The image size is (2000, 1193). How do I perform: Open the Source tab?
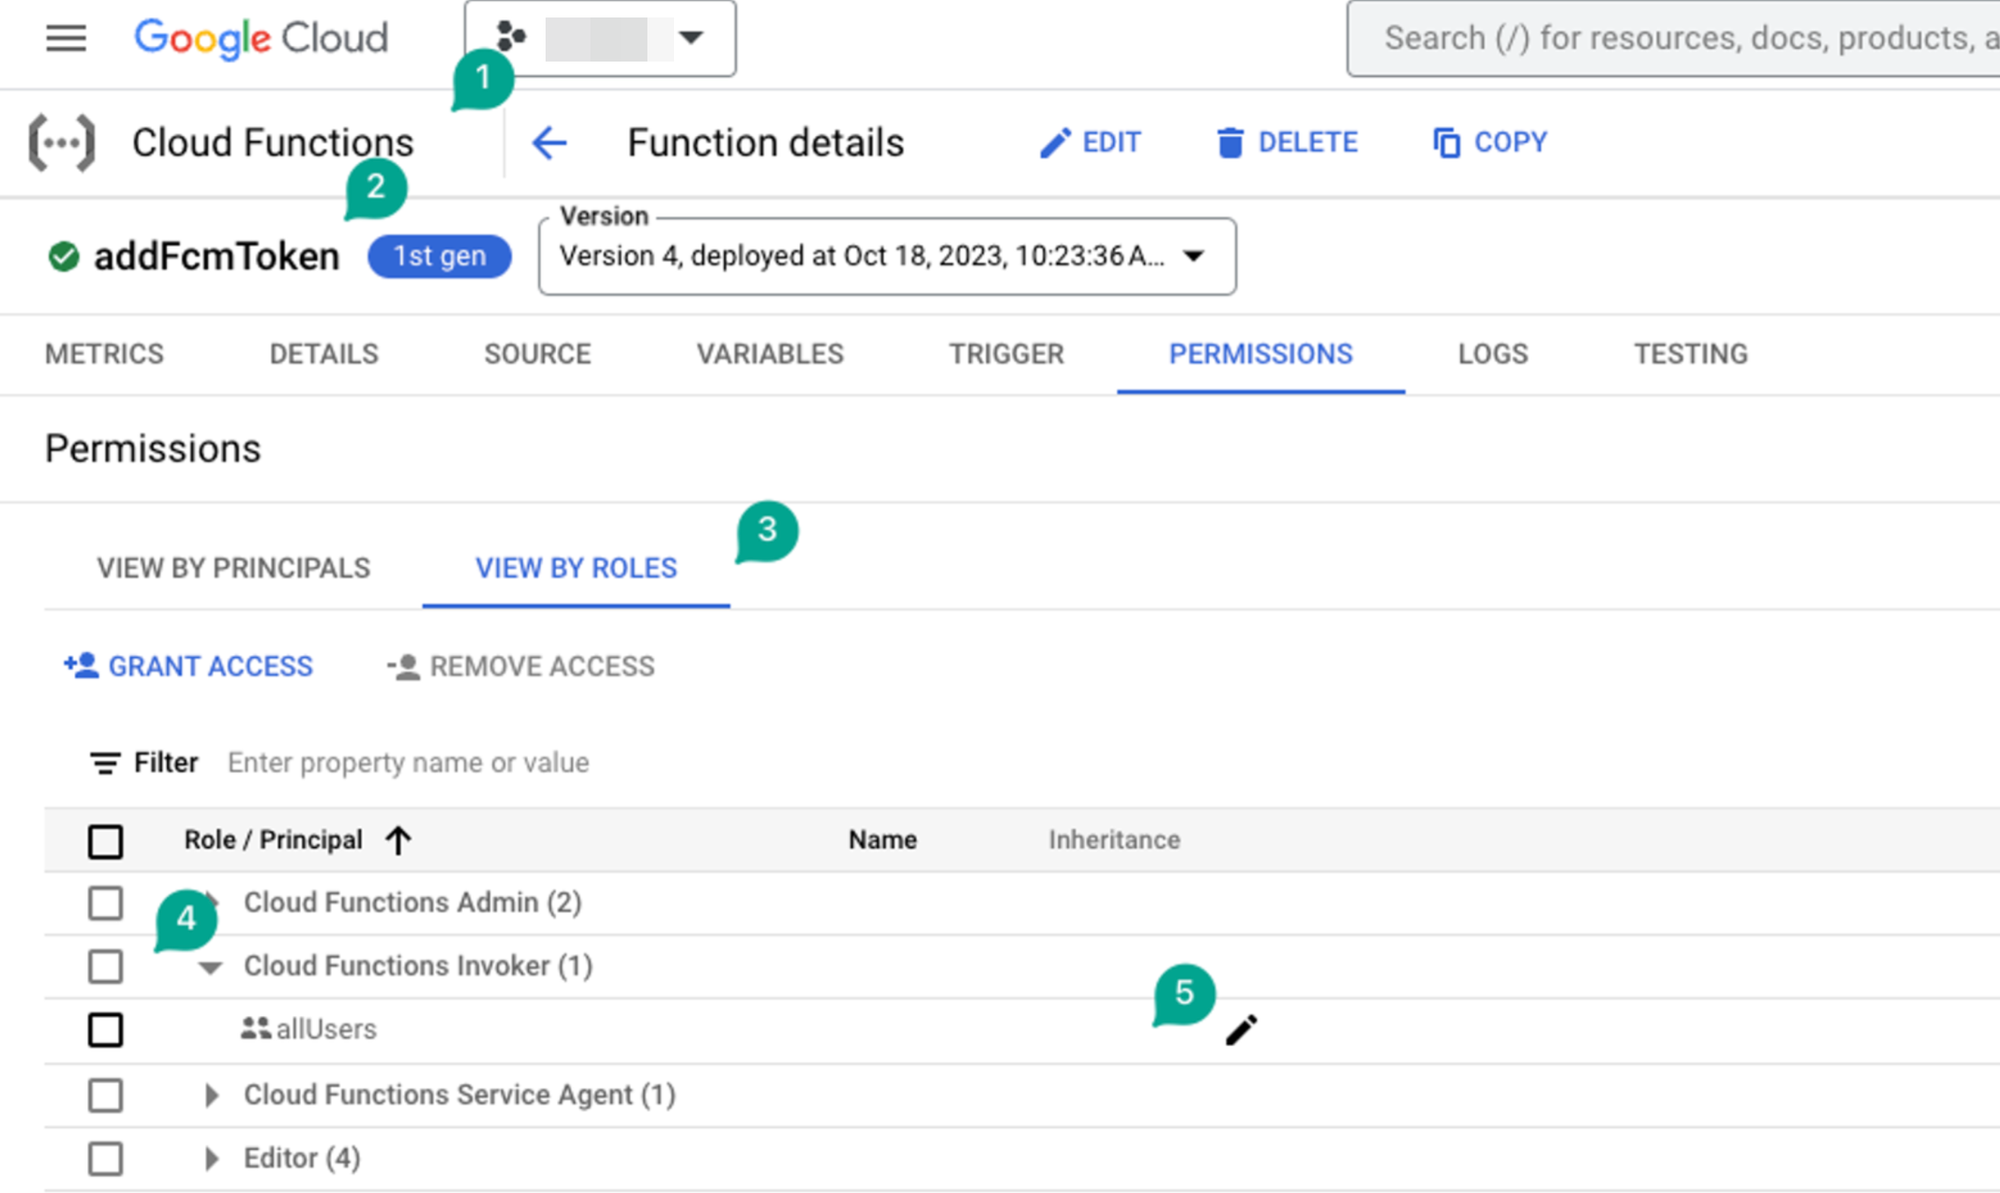pos(538,354)
